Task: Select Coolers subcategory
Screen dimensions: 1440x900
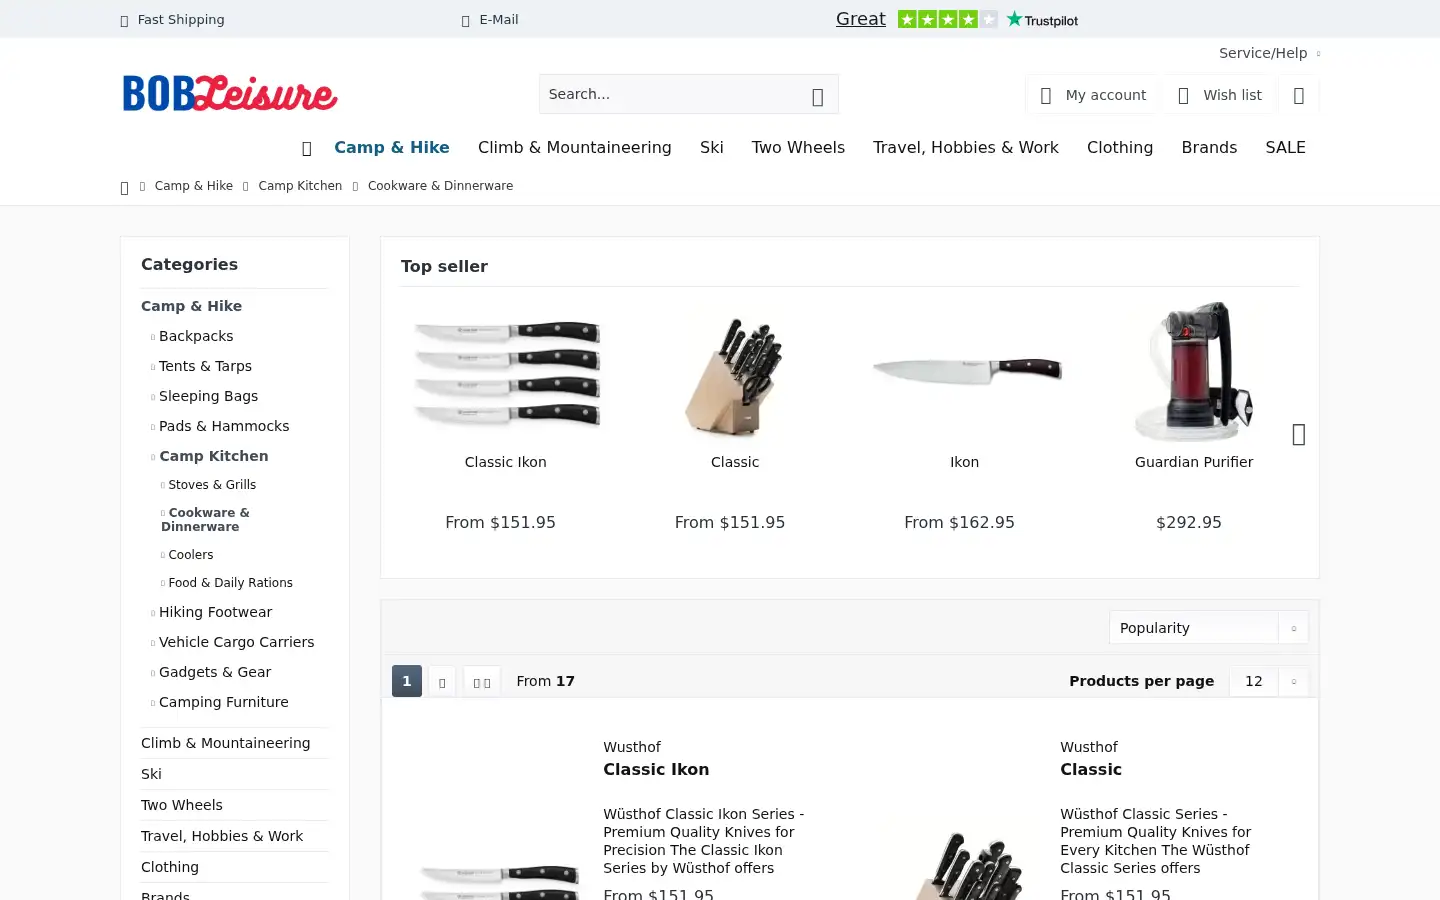Action: (191, 555)
